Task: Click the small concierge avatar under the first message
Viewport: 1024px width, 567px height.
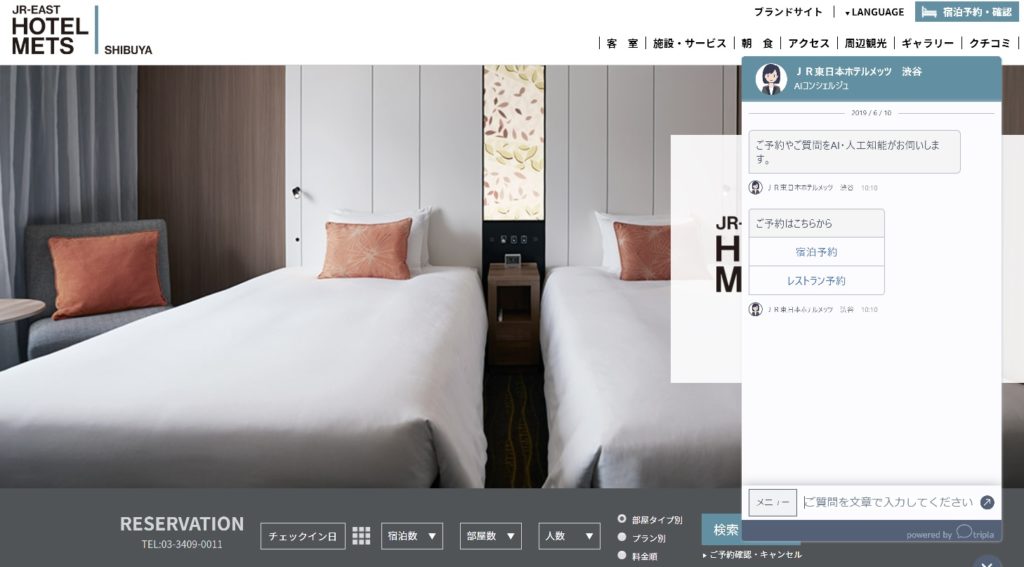Action: 756,187
